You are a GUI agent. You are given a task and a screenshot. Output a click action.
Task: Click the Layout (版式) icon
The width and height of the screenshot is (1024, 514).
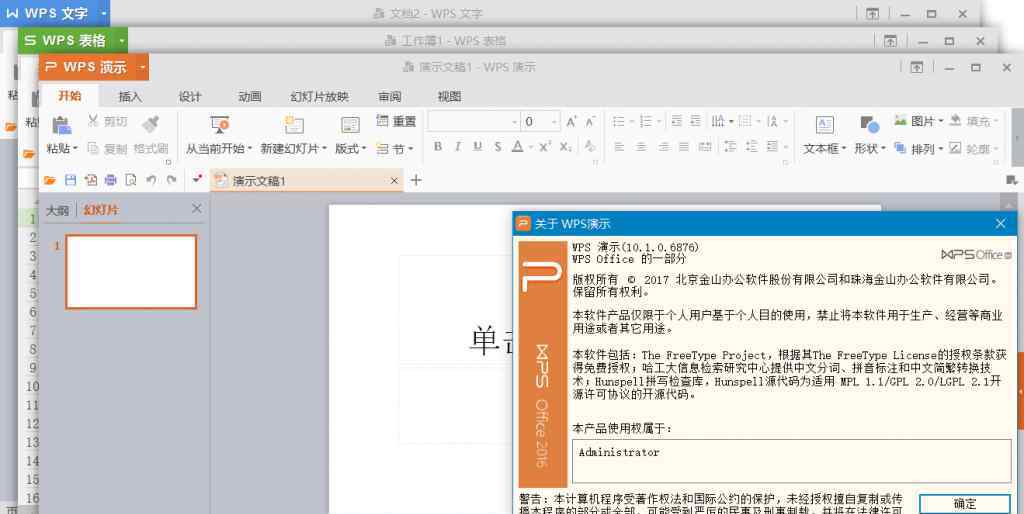350,124
